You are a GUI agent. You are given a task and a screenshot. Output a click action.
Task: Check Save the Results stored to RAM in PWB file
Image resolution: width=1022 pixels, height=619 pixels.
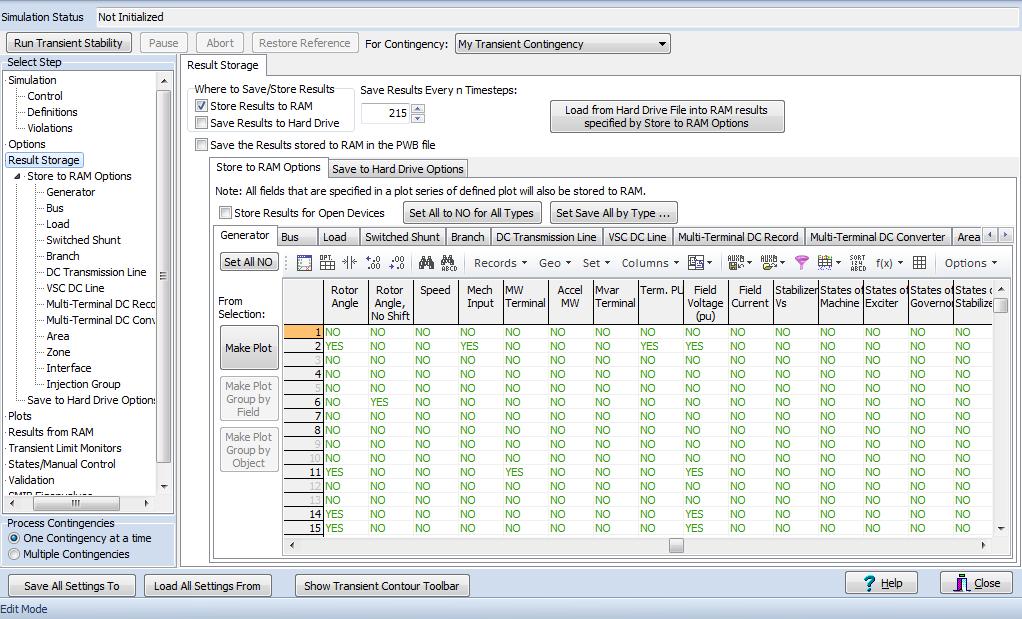202,145
